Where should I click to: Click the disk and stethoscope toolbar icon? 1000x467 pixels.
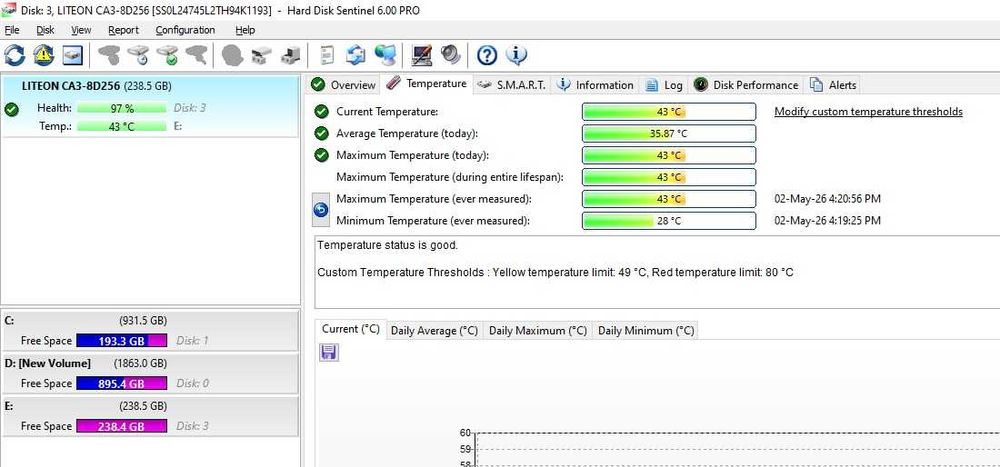point(109,56)
